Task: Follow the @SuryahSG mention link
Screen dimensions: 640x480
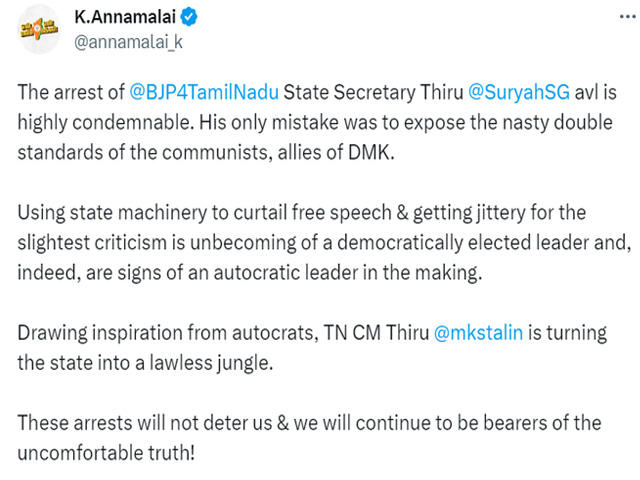Action: [519, 92]
